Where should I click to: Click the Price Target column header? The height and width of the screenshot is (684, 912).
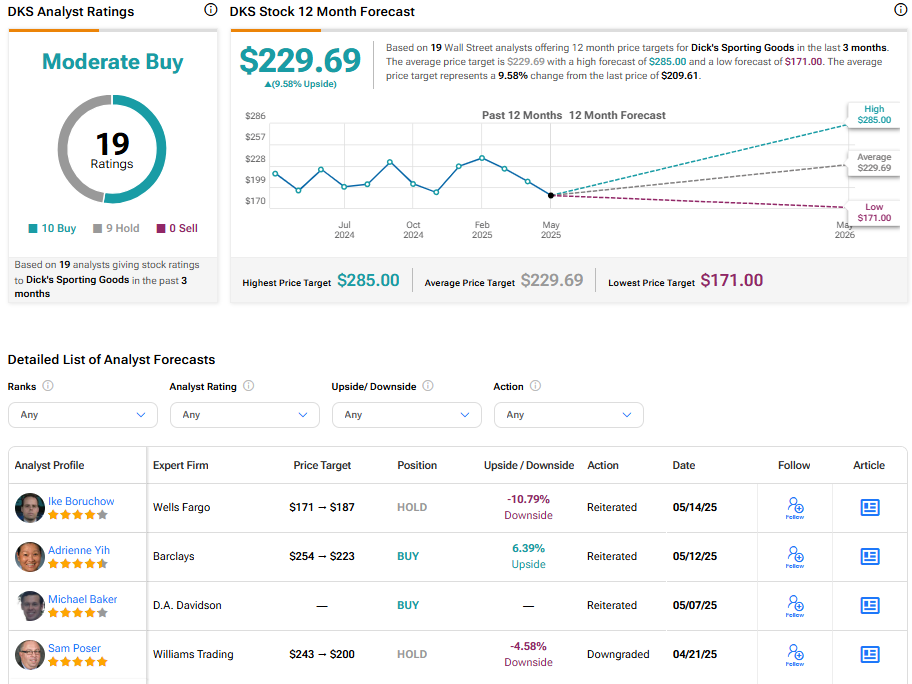pyautogui.click(x=322, y=465)
